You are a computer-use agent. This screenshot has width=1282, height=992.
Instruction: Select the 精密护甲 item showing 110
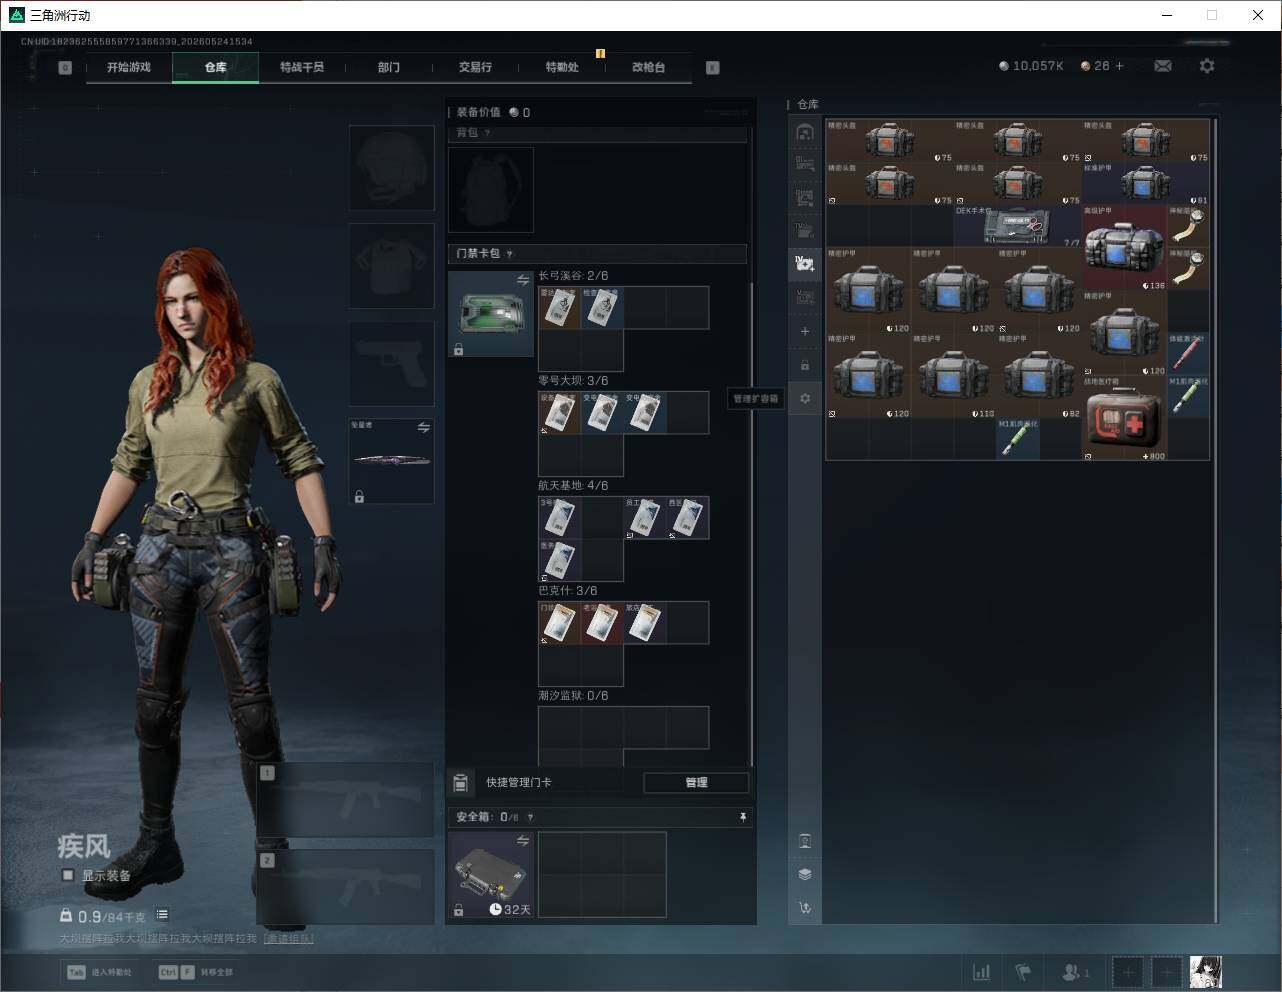tap(954, 376)
